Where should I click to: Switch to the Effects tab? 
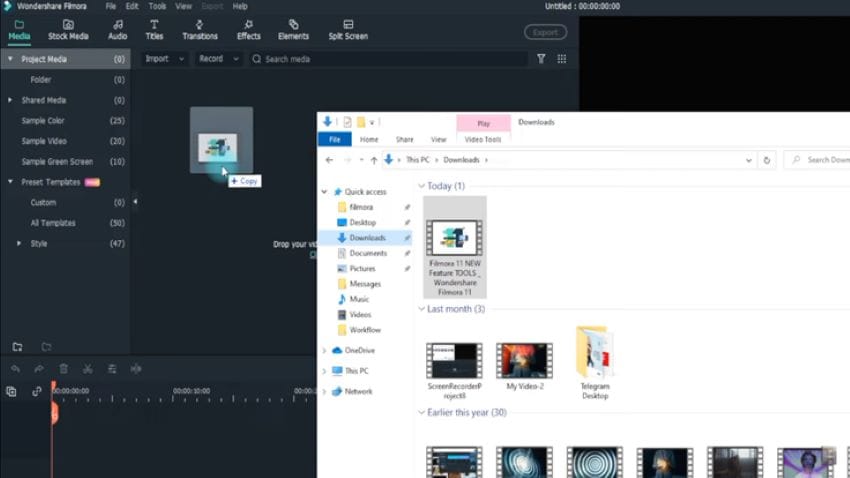click(x=248, y=30)
